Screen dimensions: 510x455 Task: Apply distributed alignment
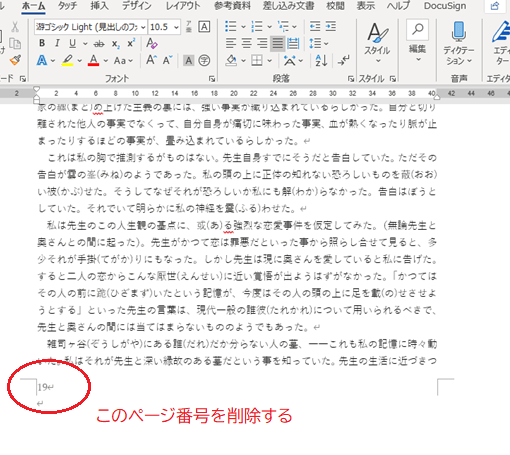(293, 43)
